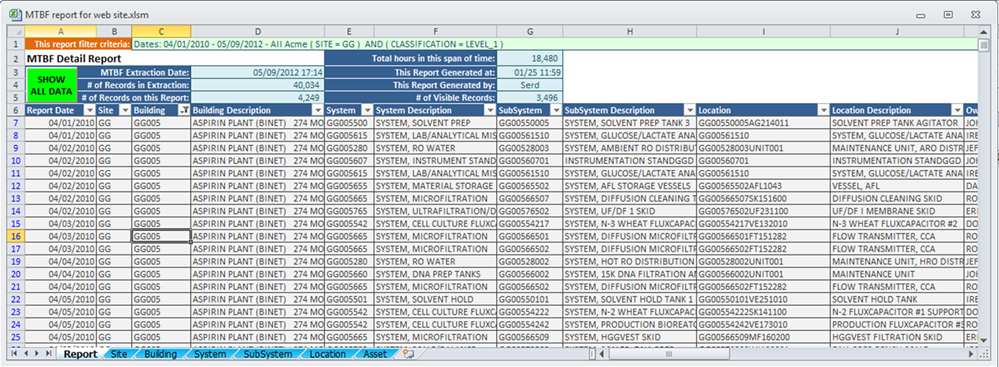
Task: Select row header 16
Action: (x=16, y=236)
